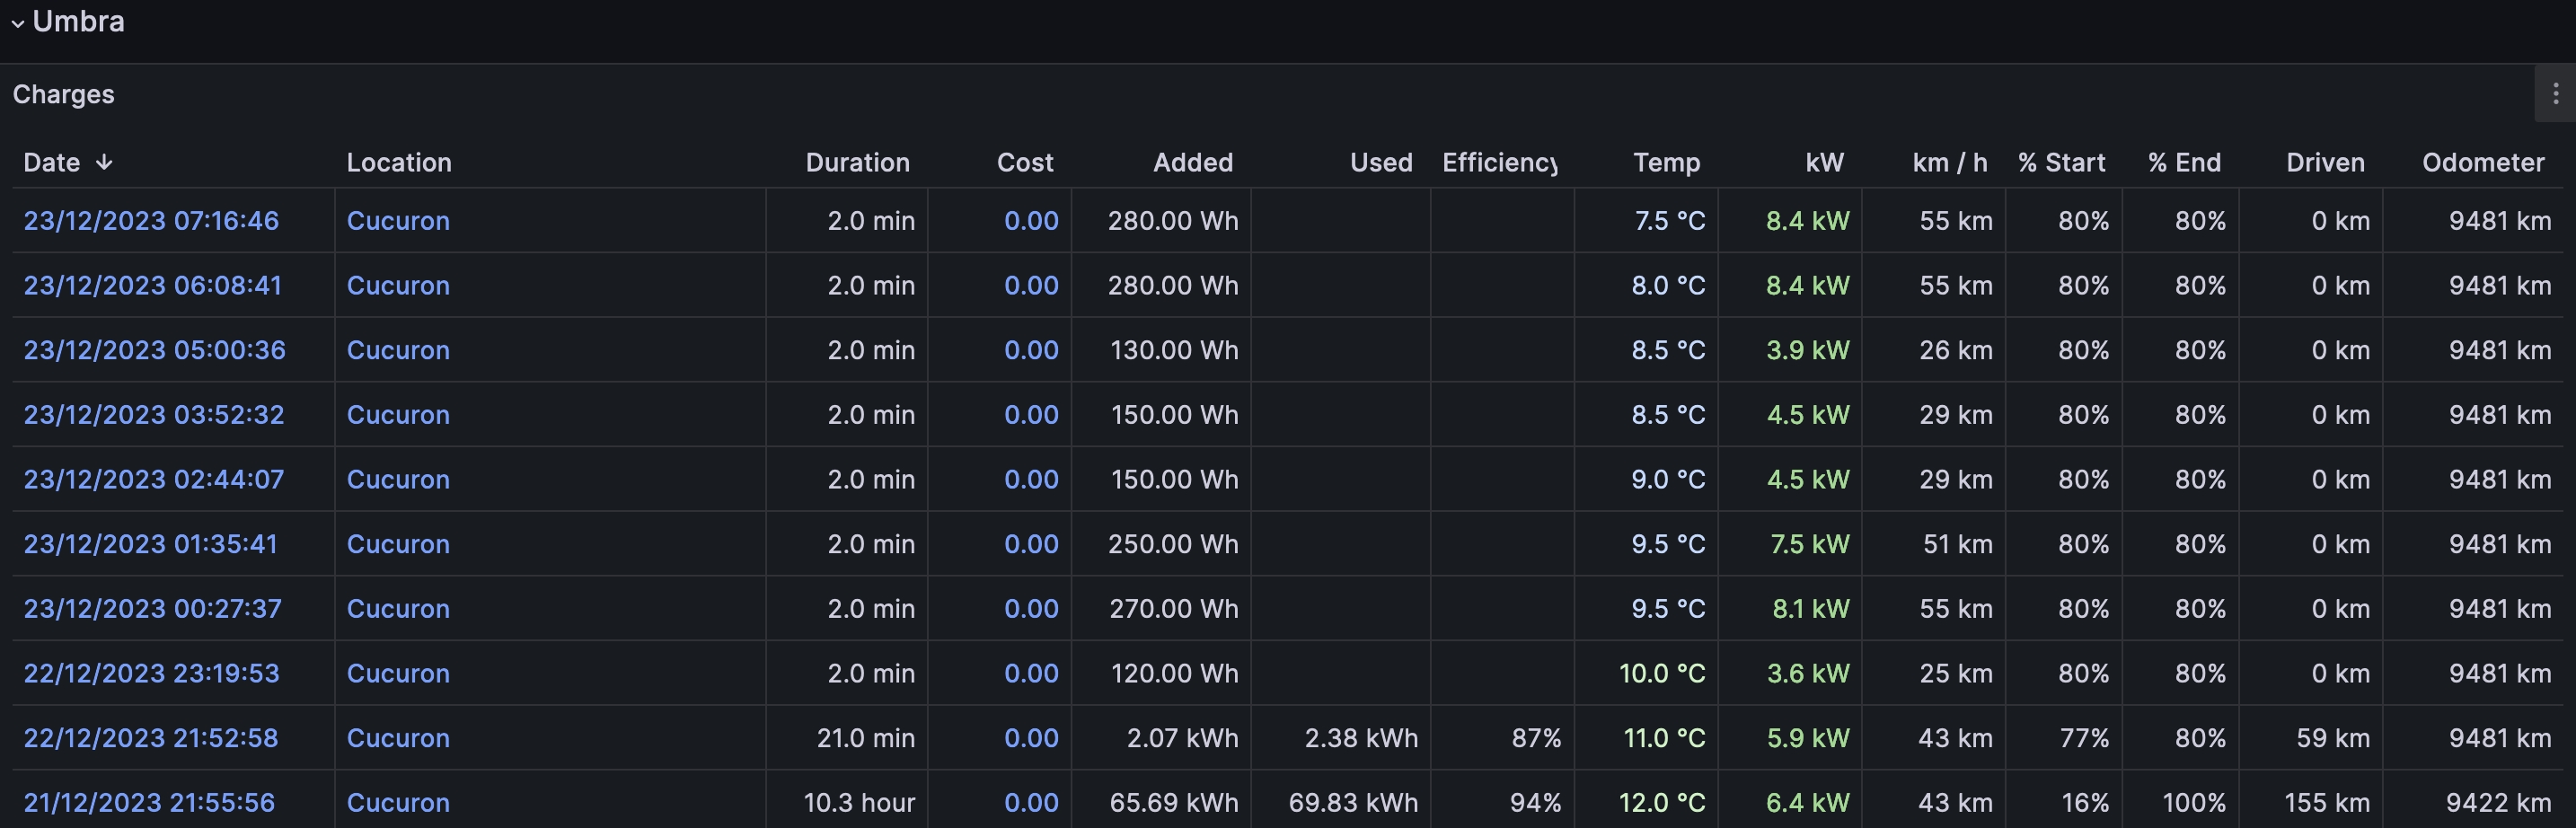The image size is (2576, 828).
Task: Click Cucuron location in the last row
Action: (398, 802)
